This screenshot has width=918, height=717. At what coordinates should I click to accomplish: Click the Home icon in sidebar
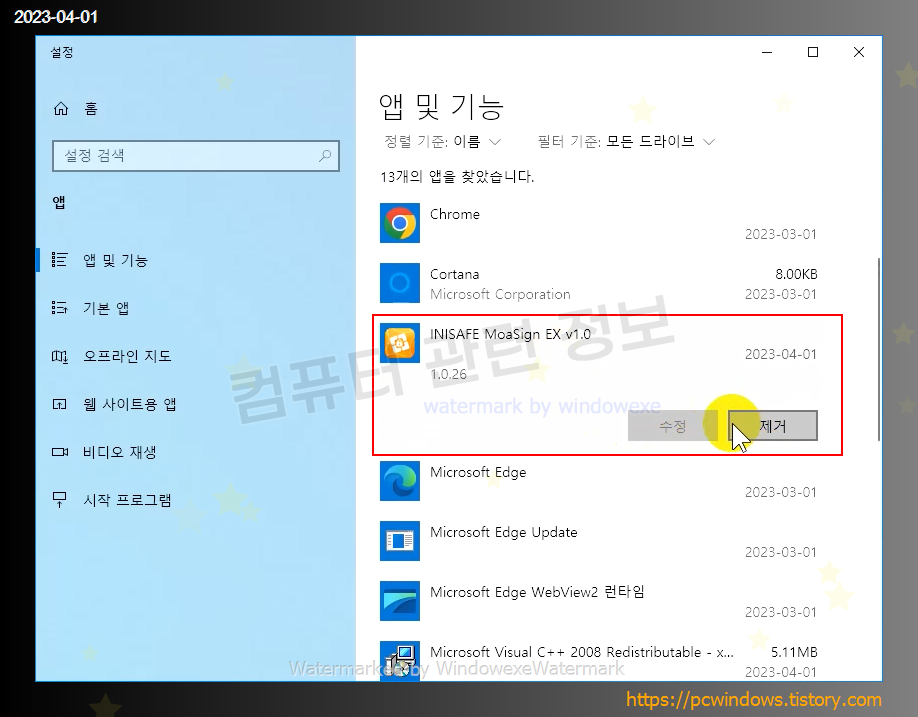[x=61, y=108]
